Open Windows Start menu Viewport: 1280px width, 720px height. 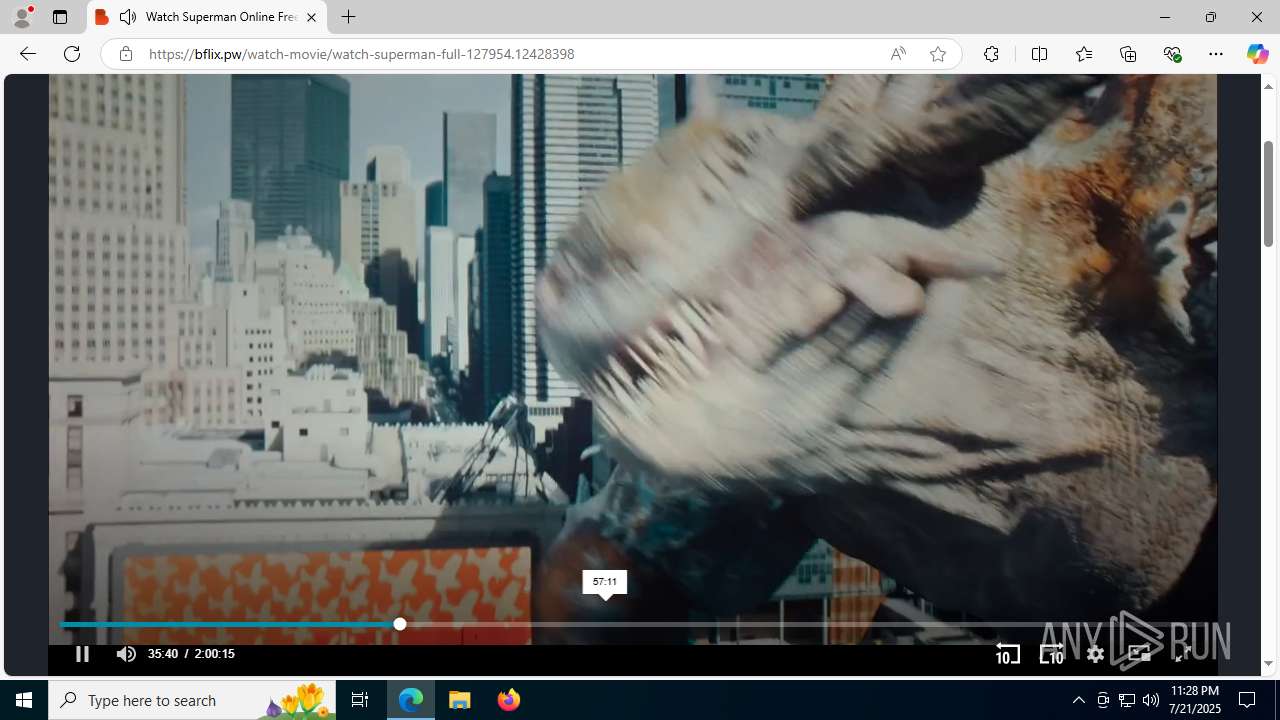(x=24, y=700)
